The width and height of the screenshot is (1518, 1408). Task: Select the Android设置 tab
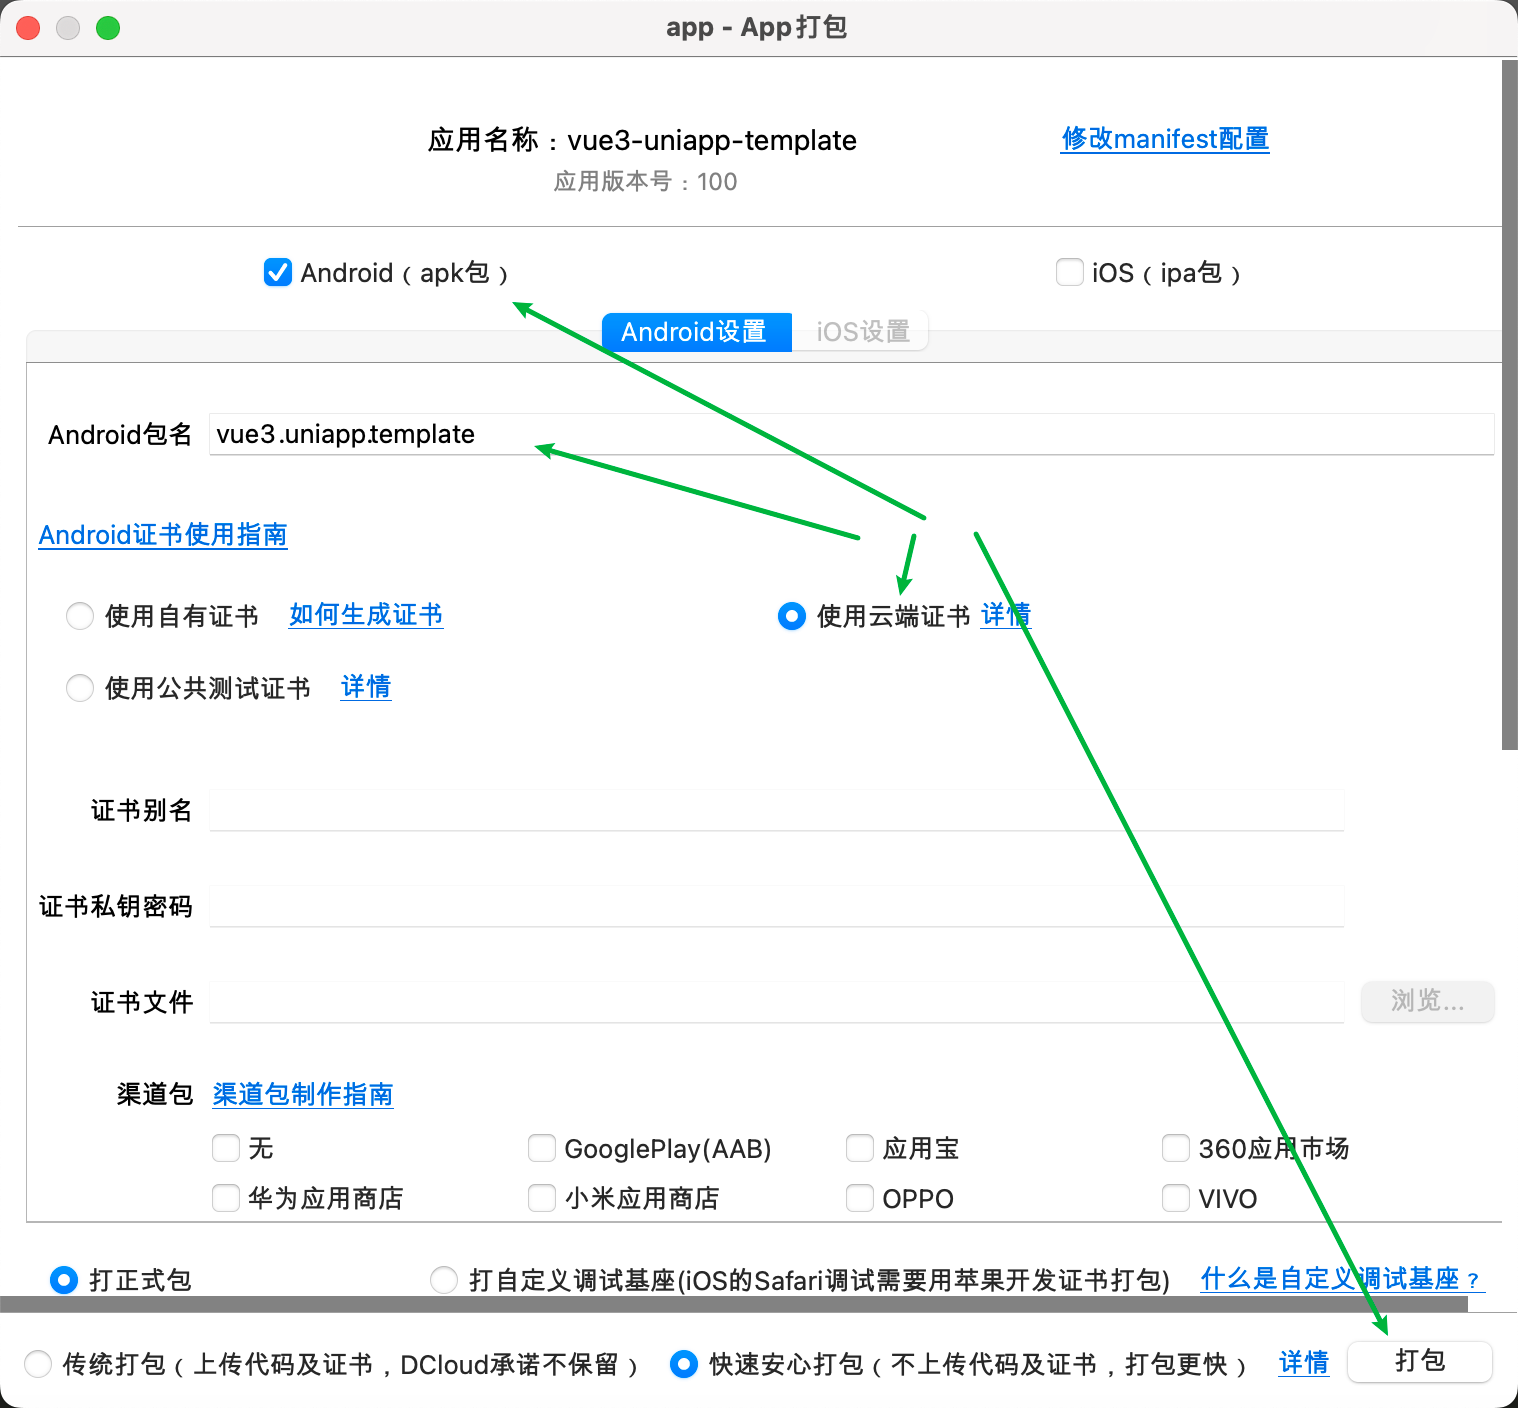tap(696, 332)
